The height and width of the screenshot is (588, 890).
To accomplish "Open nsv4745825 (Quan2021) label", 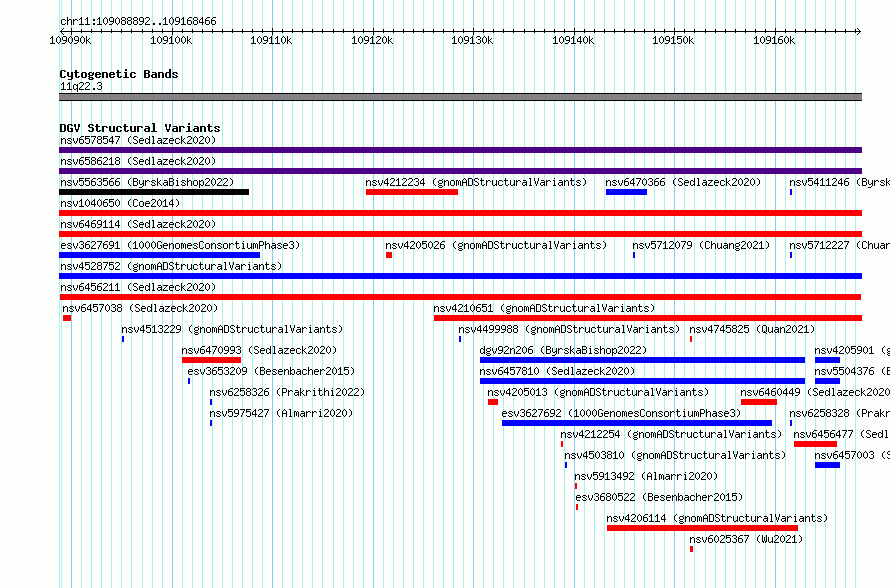I will (752, 329).
